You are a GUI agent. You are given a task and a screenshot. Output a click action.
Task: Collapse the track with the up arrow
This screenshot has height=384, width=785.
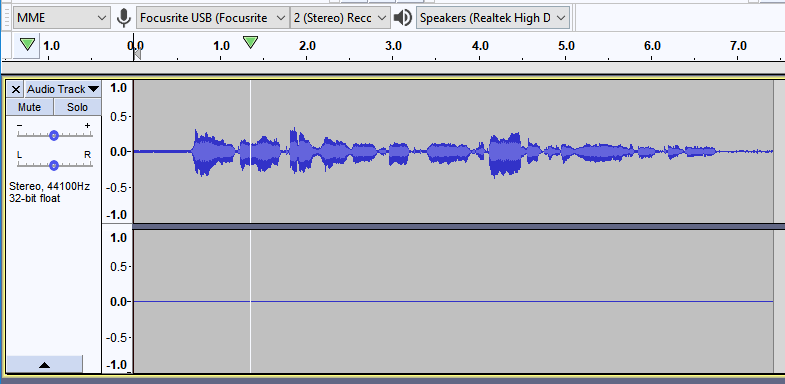(45, 364)
